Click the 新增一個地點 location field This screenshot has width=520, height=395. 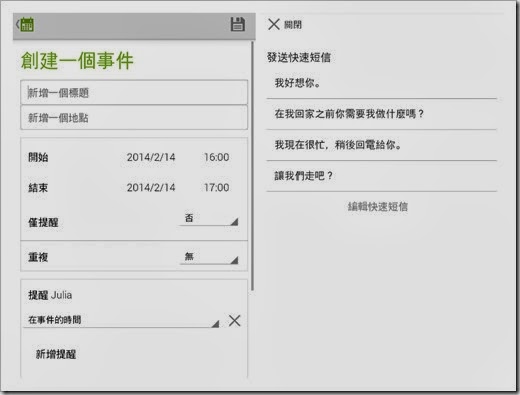(134, 118)
